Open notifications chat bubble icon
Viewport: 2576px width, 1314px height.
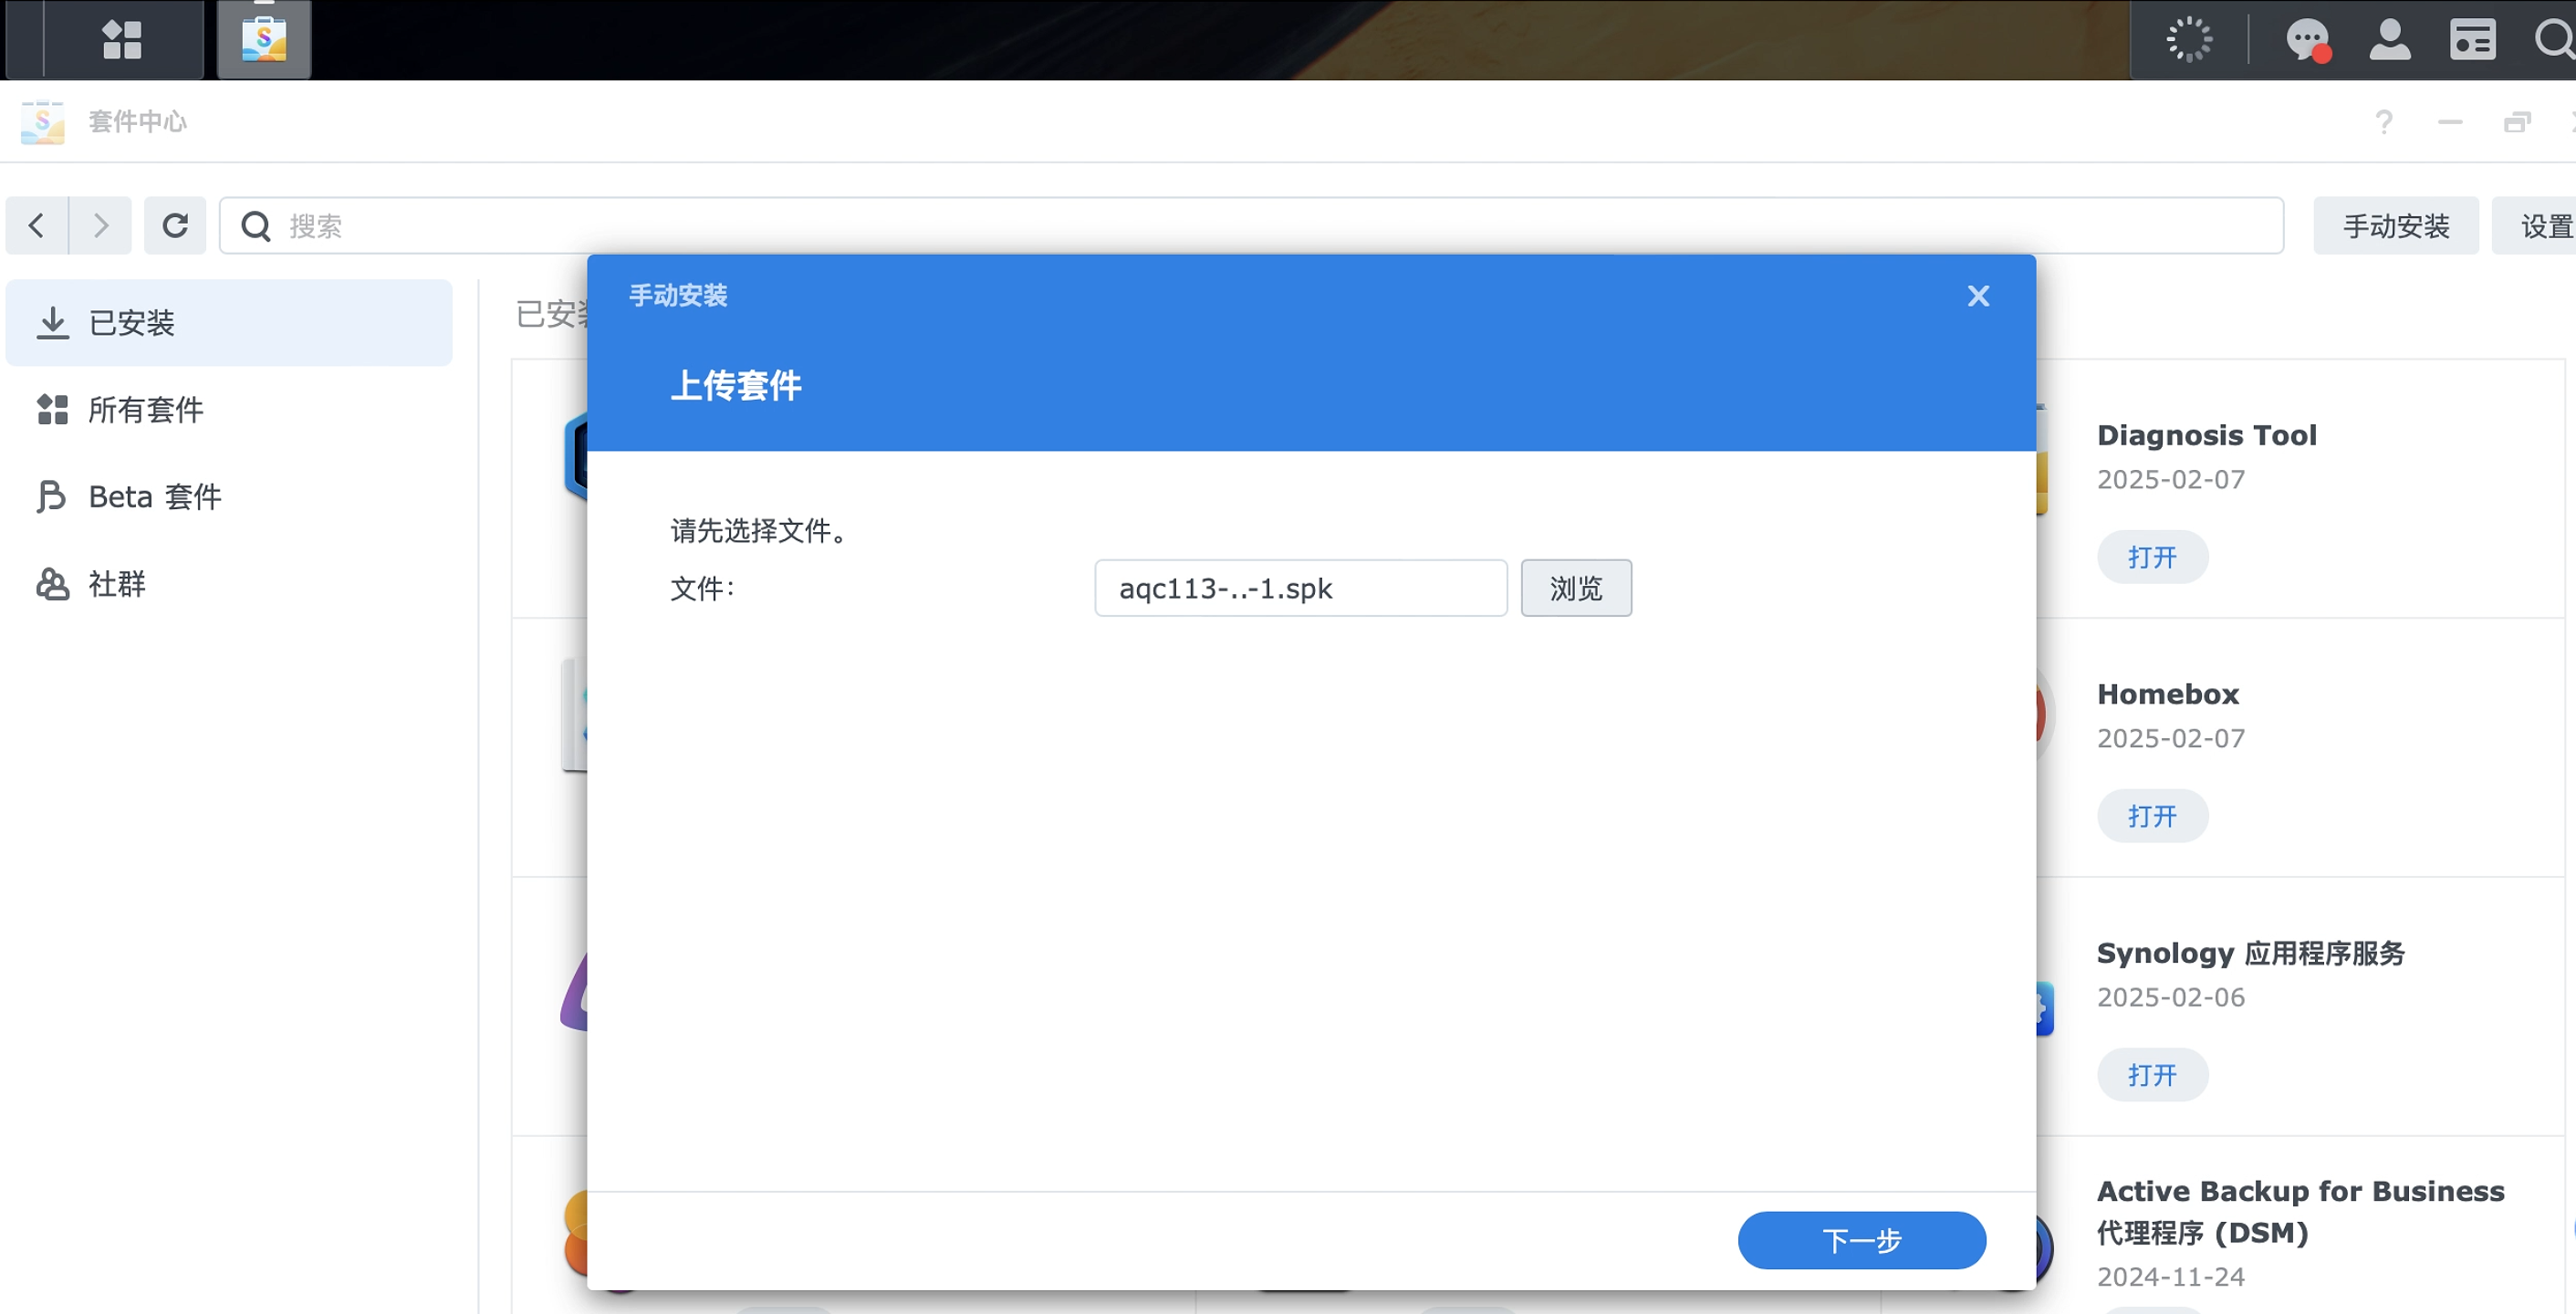(x=2307, y=40)
